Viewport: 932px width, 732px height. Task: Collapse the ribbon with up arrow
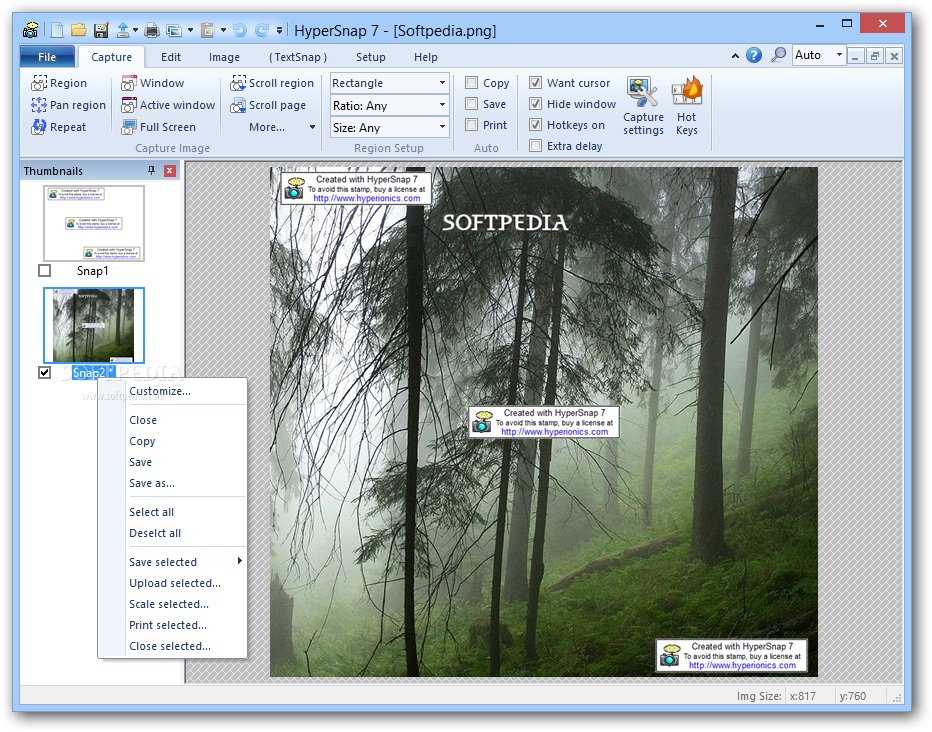pos(735,56)
